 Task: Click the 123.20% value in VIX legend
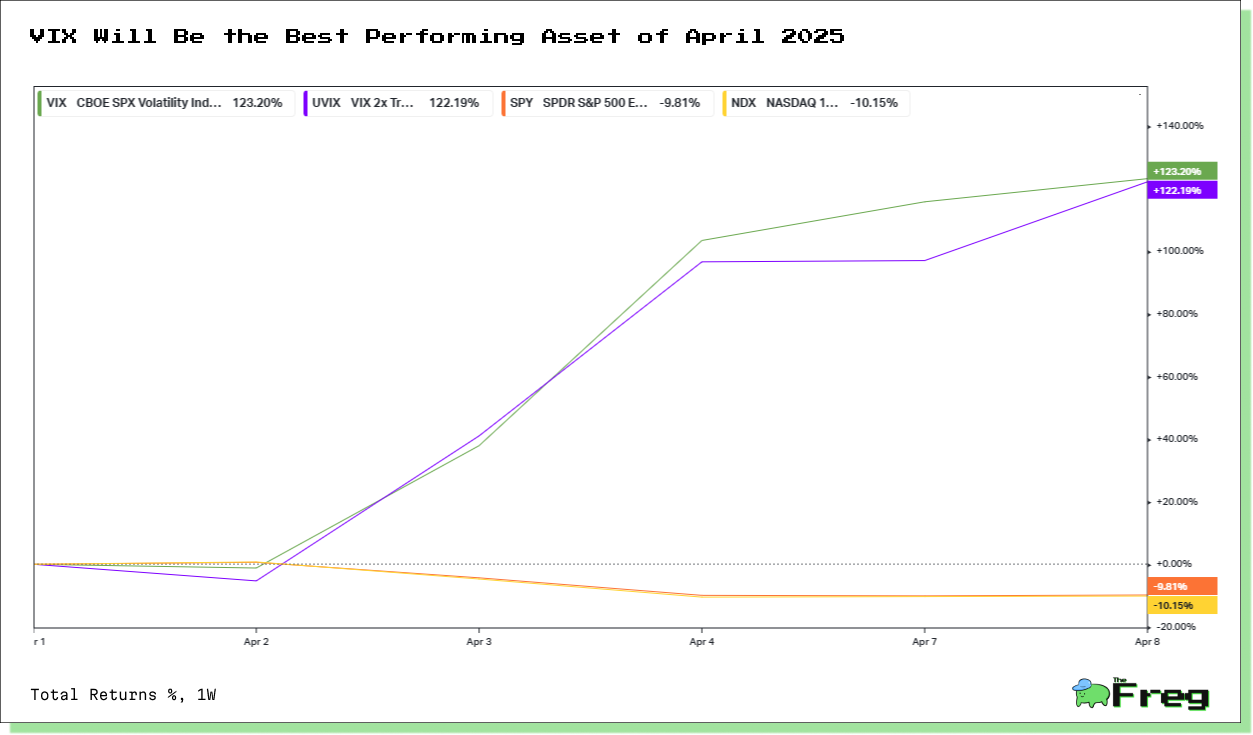coord(257,103)
